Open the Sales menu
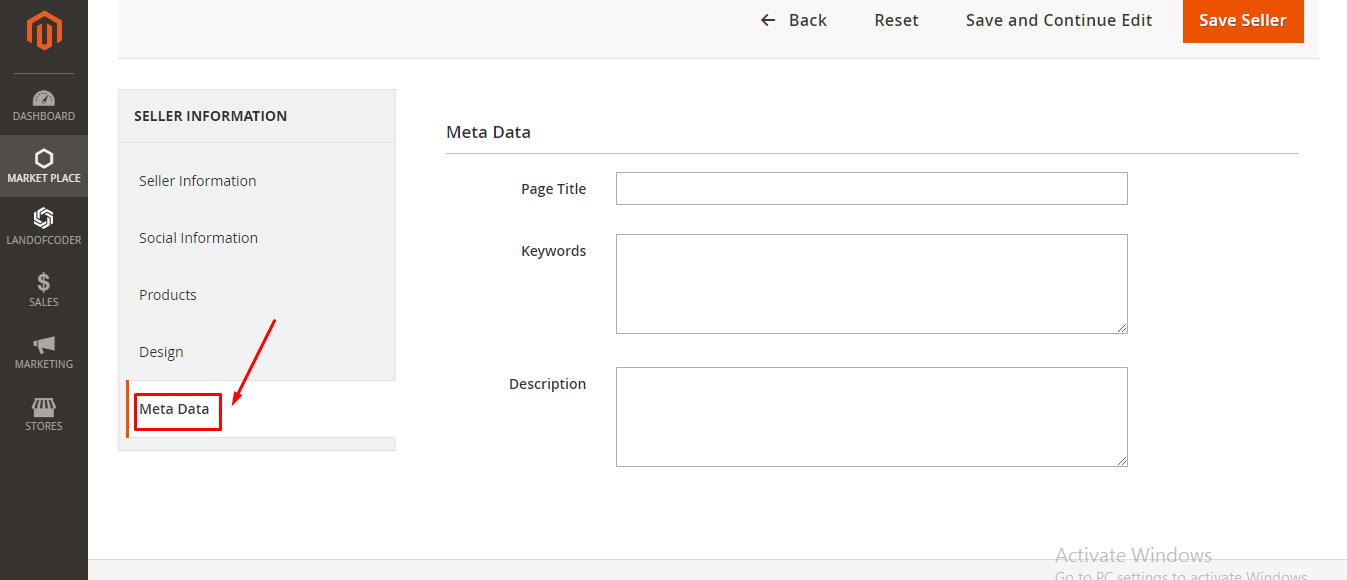Screen dimensions: 1347x580 pos(44,290)
